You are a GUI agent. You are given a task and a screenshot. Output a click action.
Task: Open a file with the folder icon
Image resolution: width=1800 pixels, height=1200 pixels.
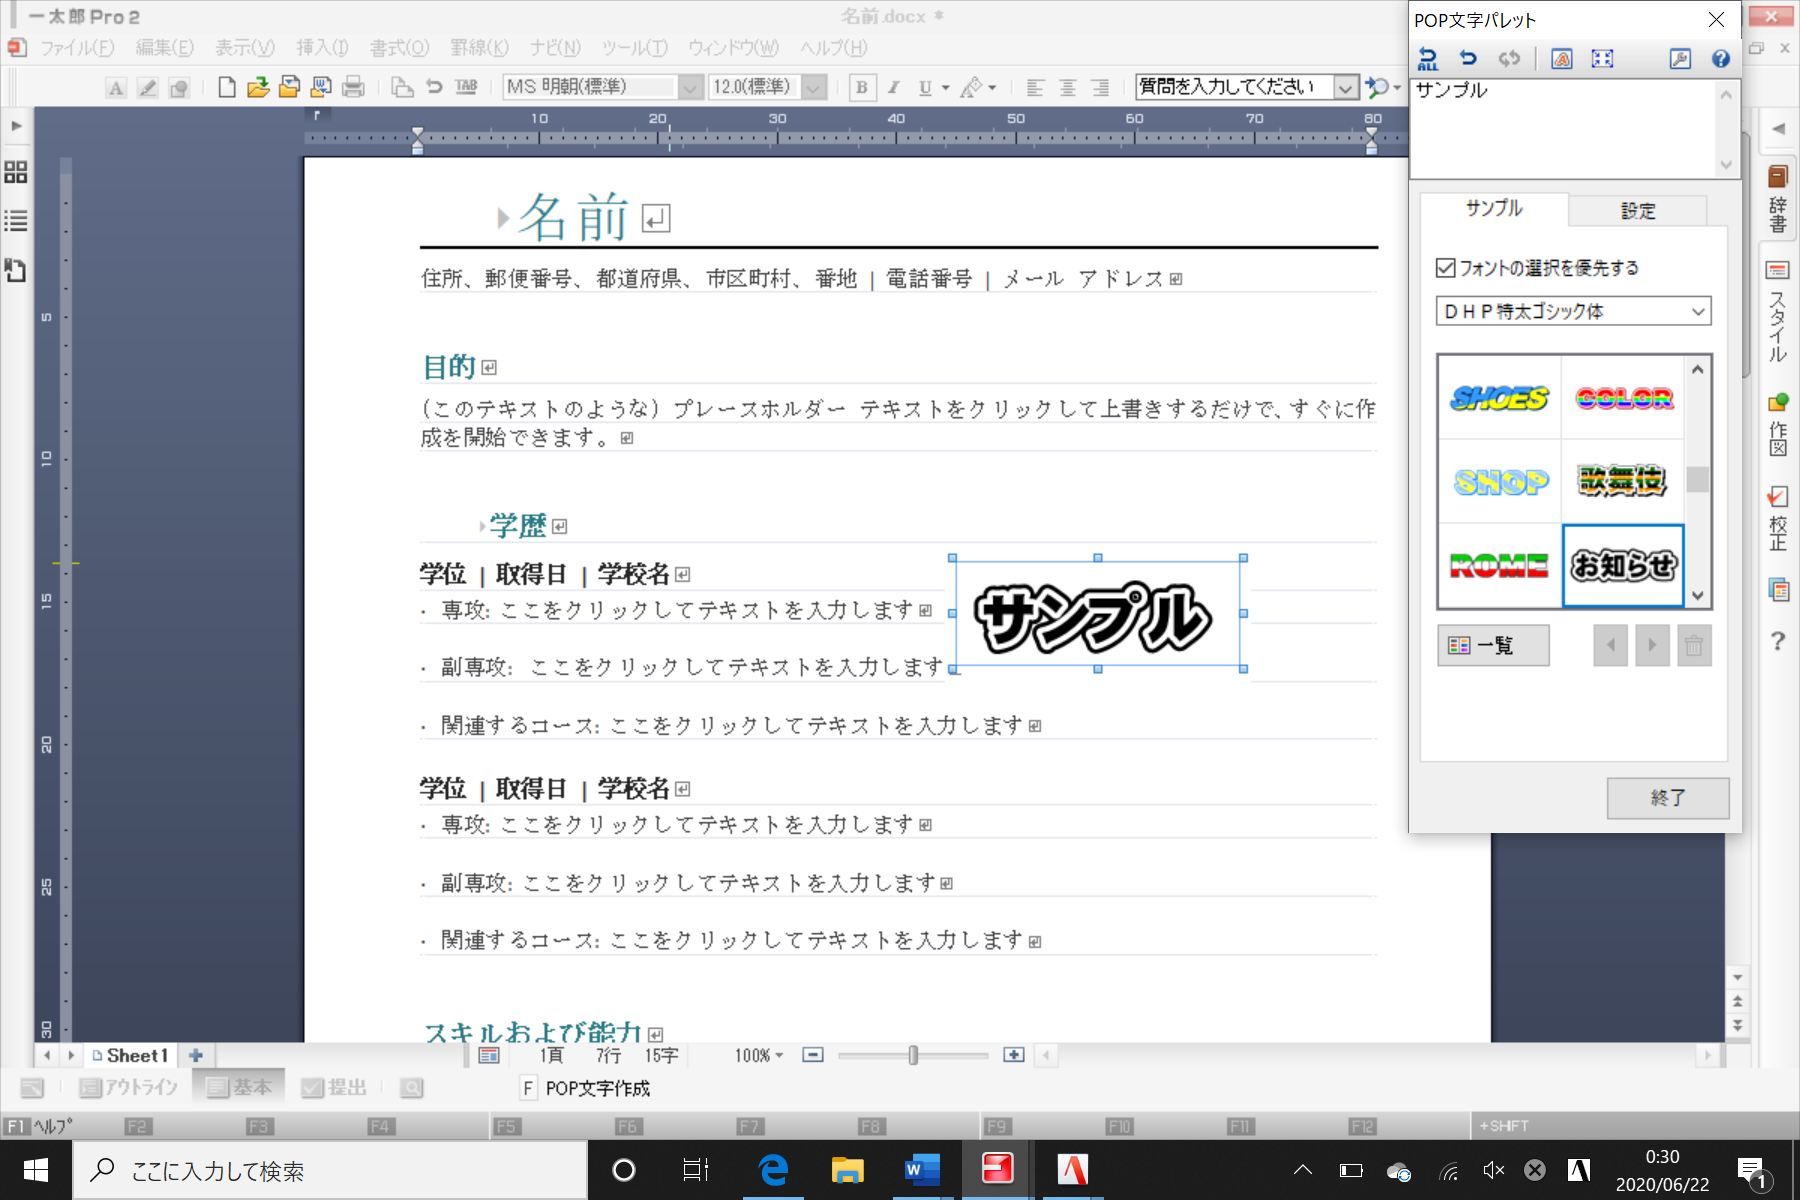pos(258,87)
